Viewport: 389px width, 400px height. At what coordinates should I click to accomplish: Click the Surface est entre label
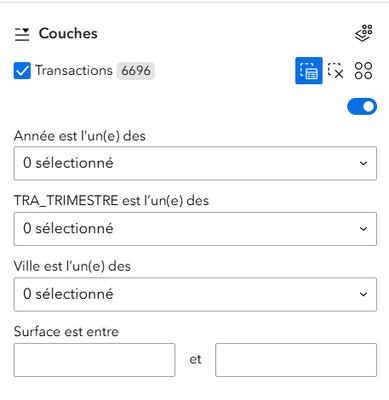66,332
